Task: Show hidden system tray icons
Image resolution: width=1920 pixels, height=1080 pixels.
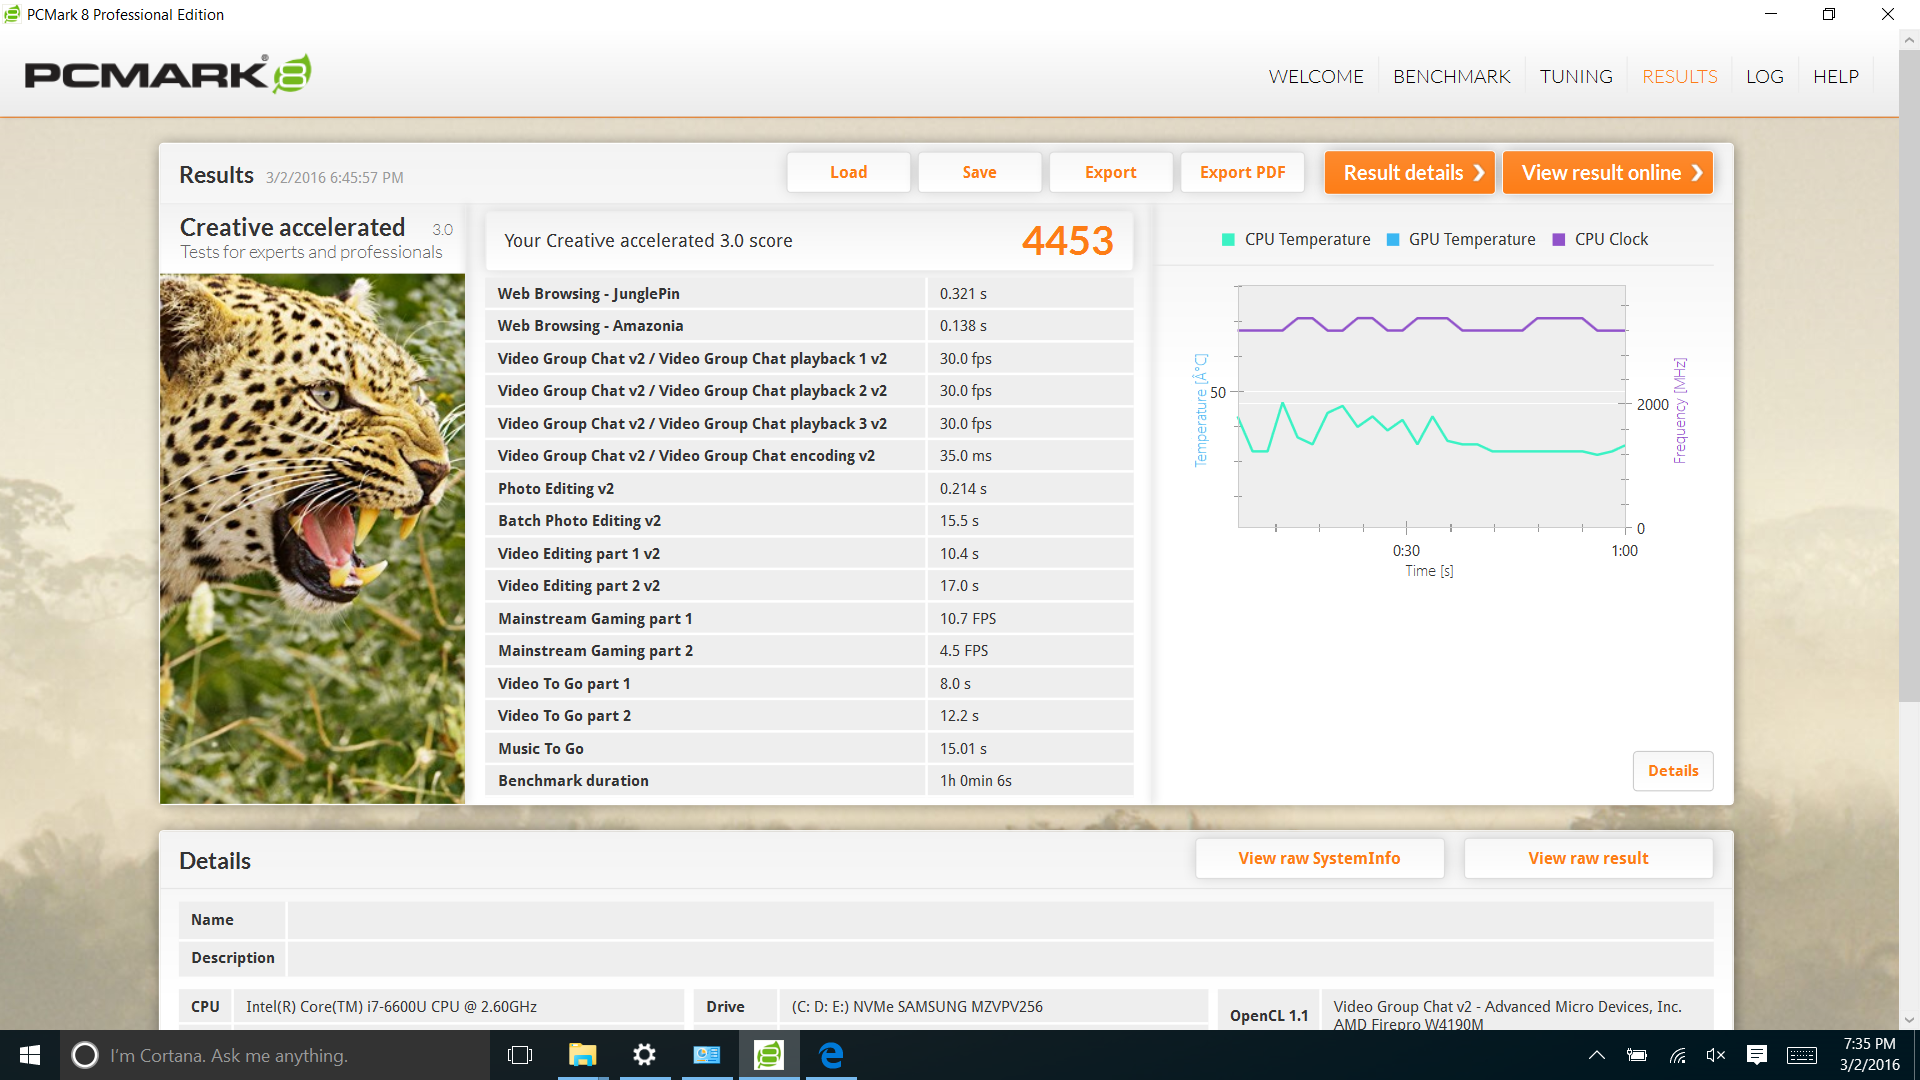Action: (1597, 1055)
